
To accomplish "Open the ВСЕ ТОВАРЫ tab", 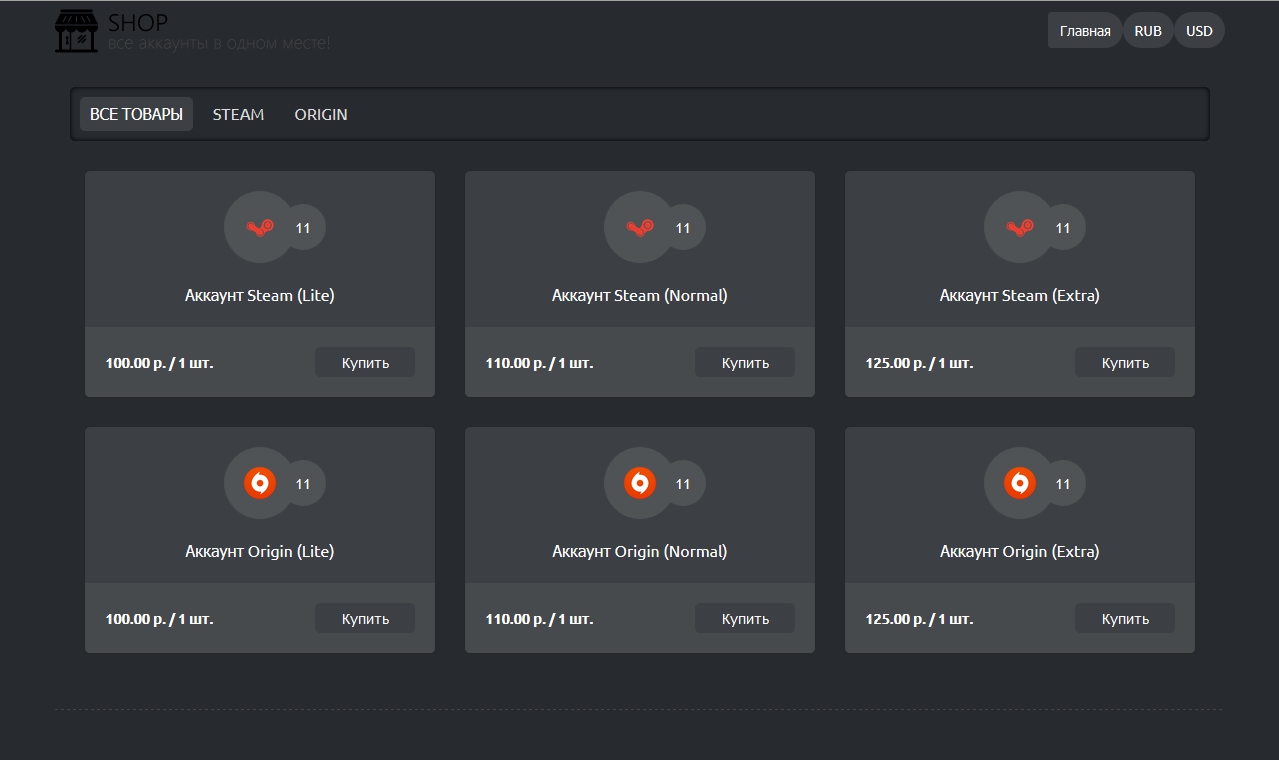I will (136, 114).
